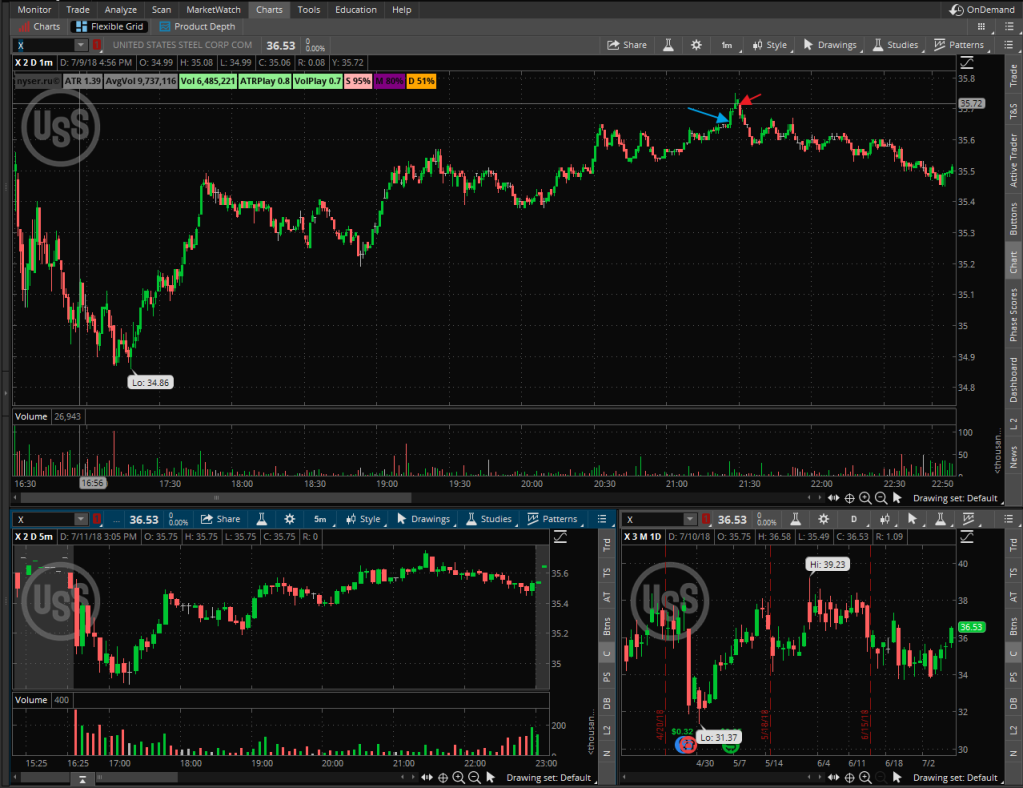The image size is (1023, 788).
Task: Click the flask icon in top chart toolbar
Action: pos(666,45)
